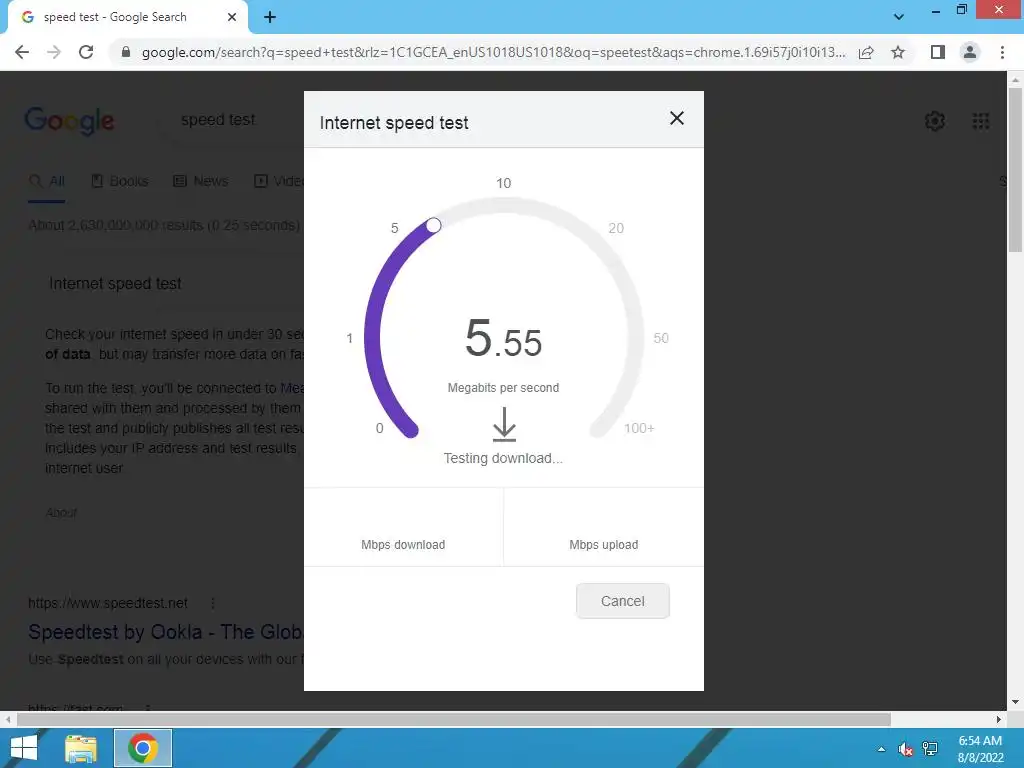Image resolution: width=1024 pixels, height=768 pixels.
Task: Open the tab search dropdown
Action: click(899, 17)
